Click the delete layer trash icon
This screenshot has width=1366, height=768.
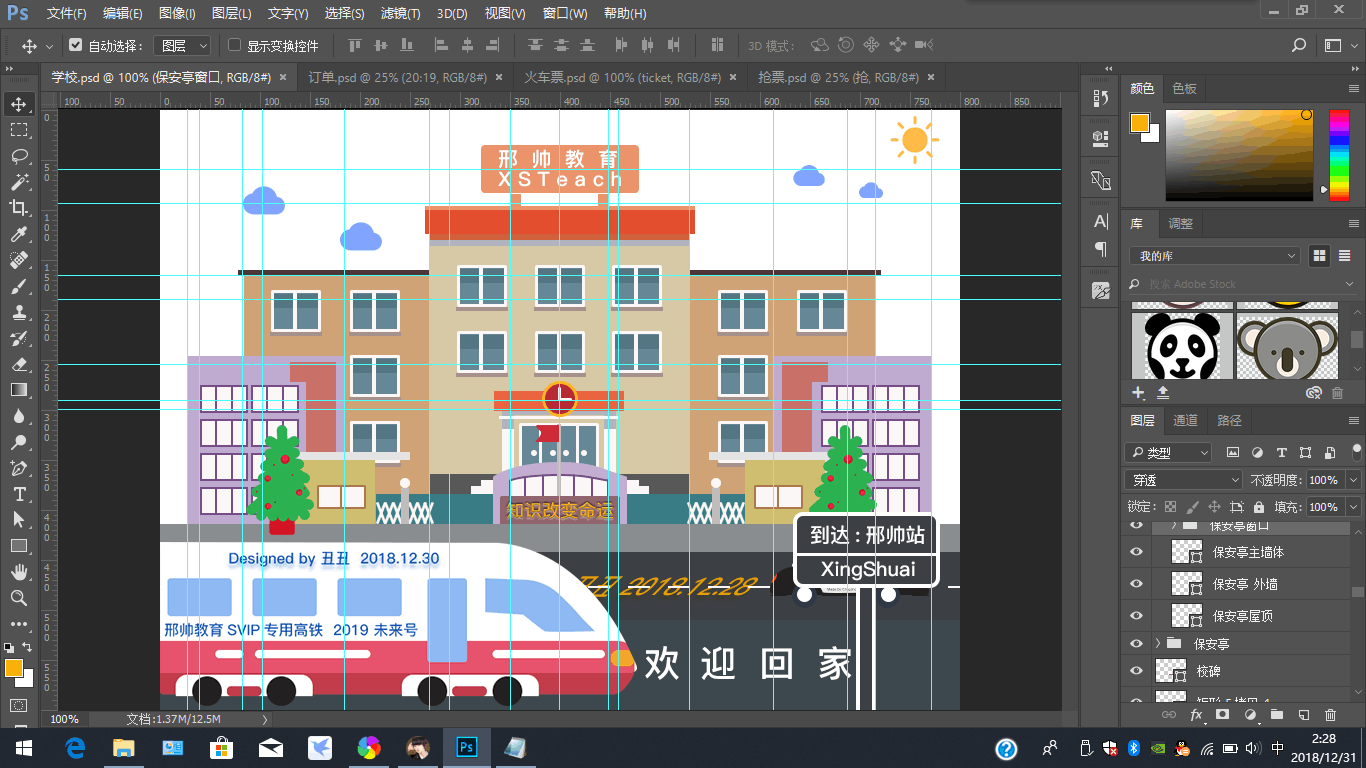tap(1330, 715)
